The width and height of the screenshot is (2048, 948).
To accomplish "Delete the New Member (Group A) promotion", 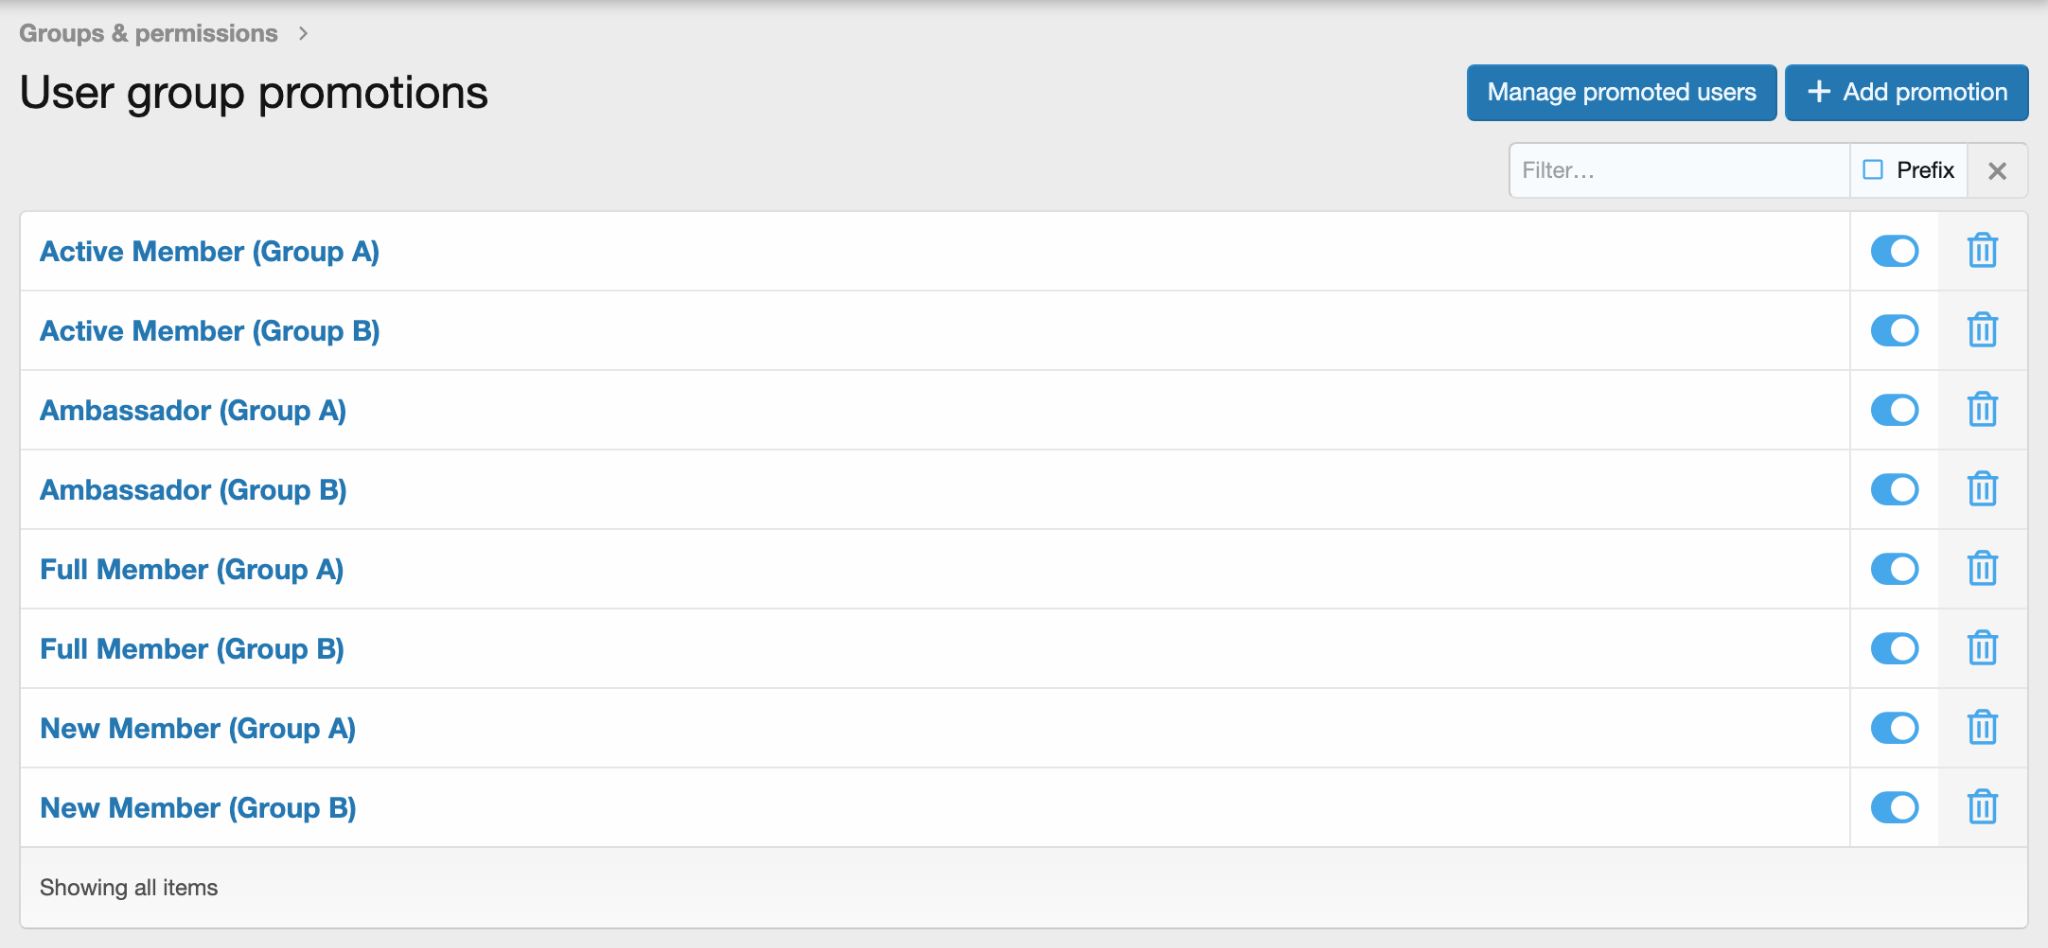I will coord(1982,728).
